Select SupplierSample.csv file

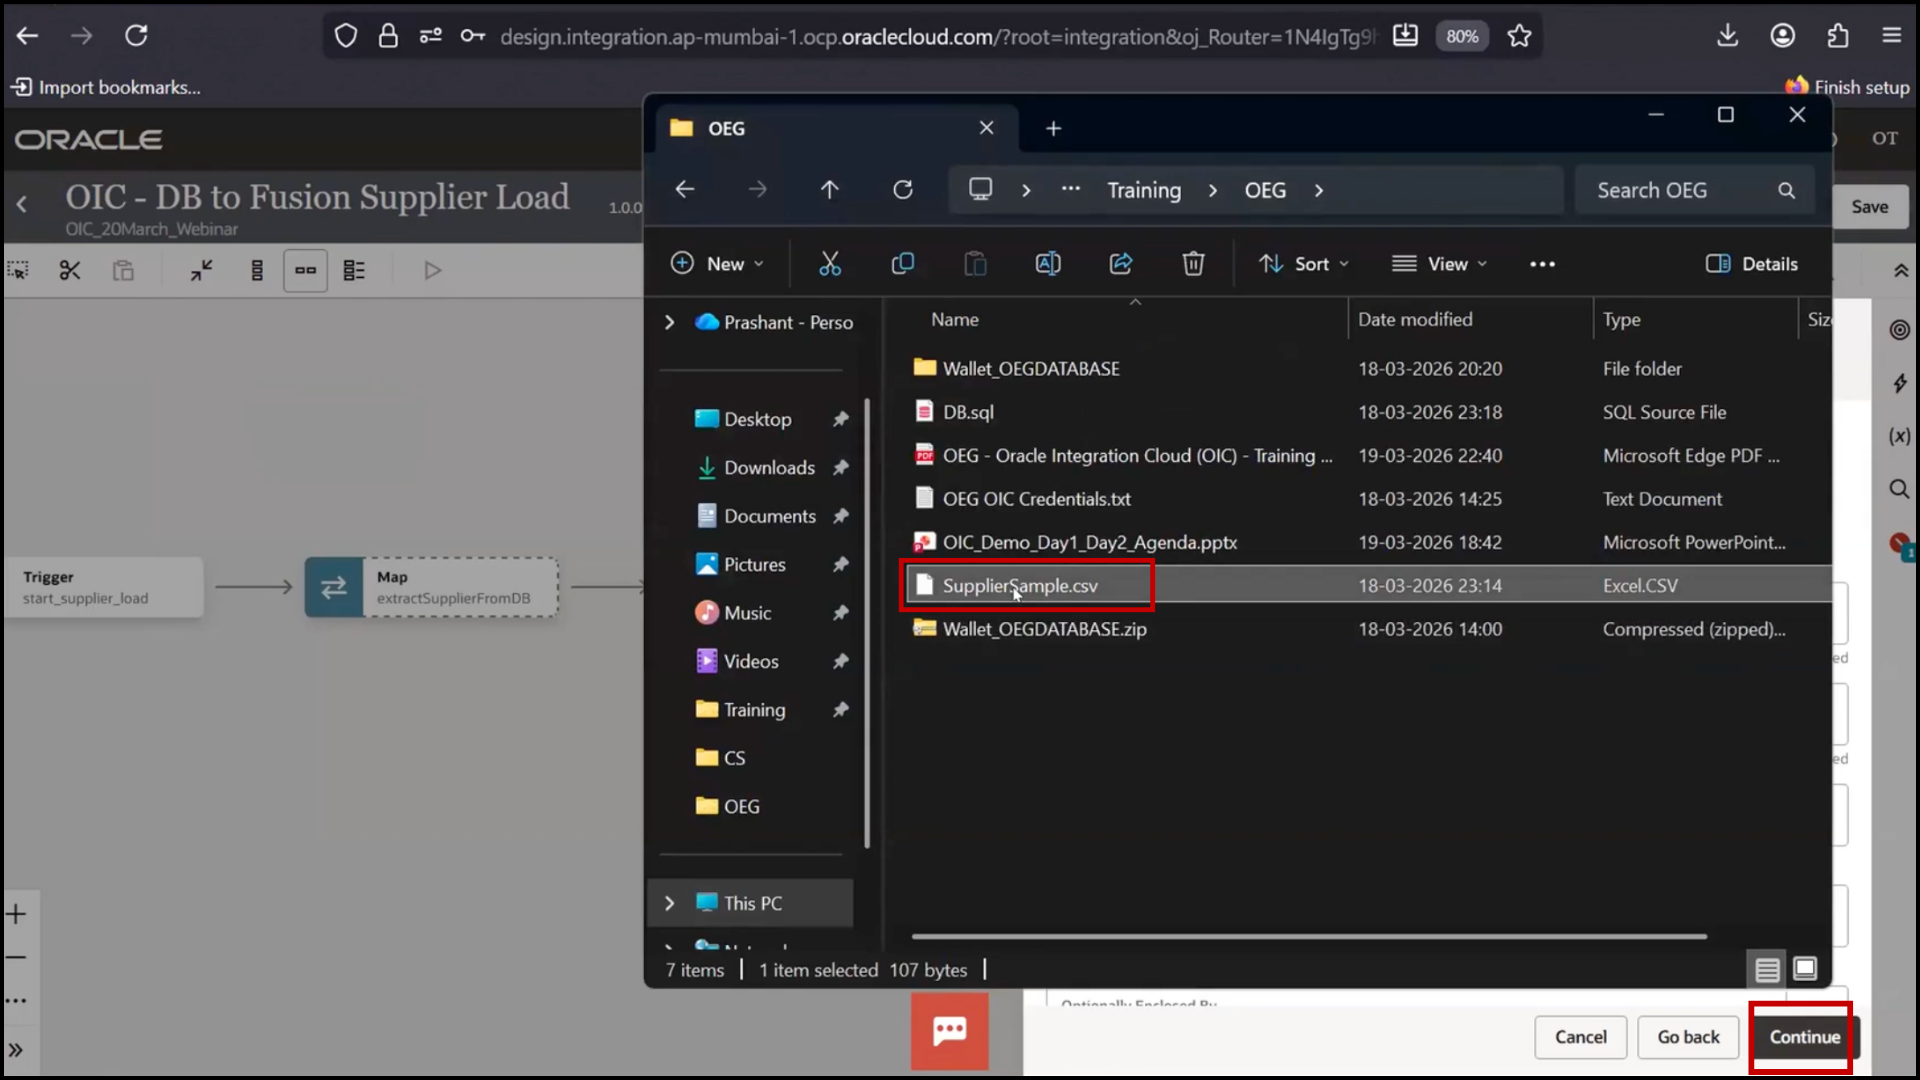coord(1366,585)
